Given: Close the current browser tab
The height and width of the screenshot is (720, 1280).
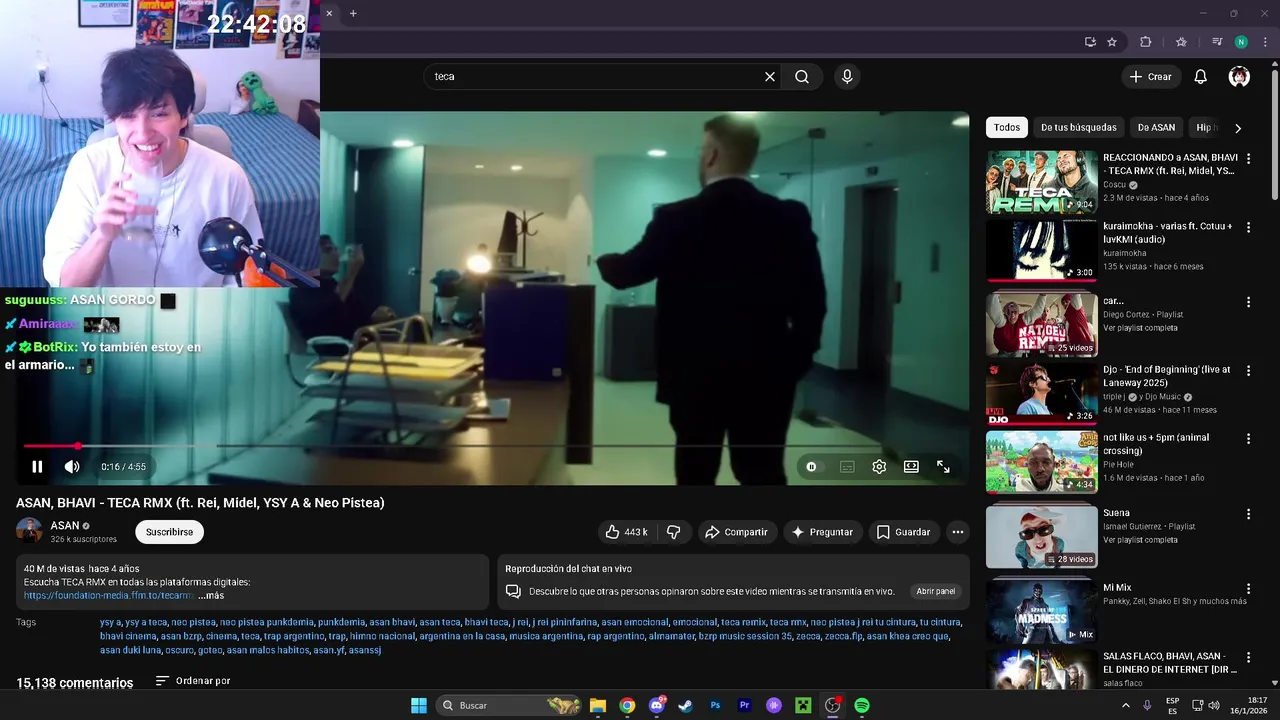Looking at the screenshot, I should point(329,13).
